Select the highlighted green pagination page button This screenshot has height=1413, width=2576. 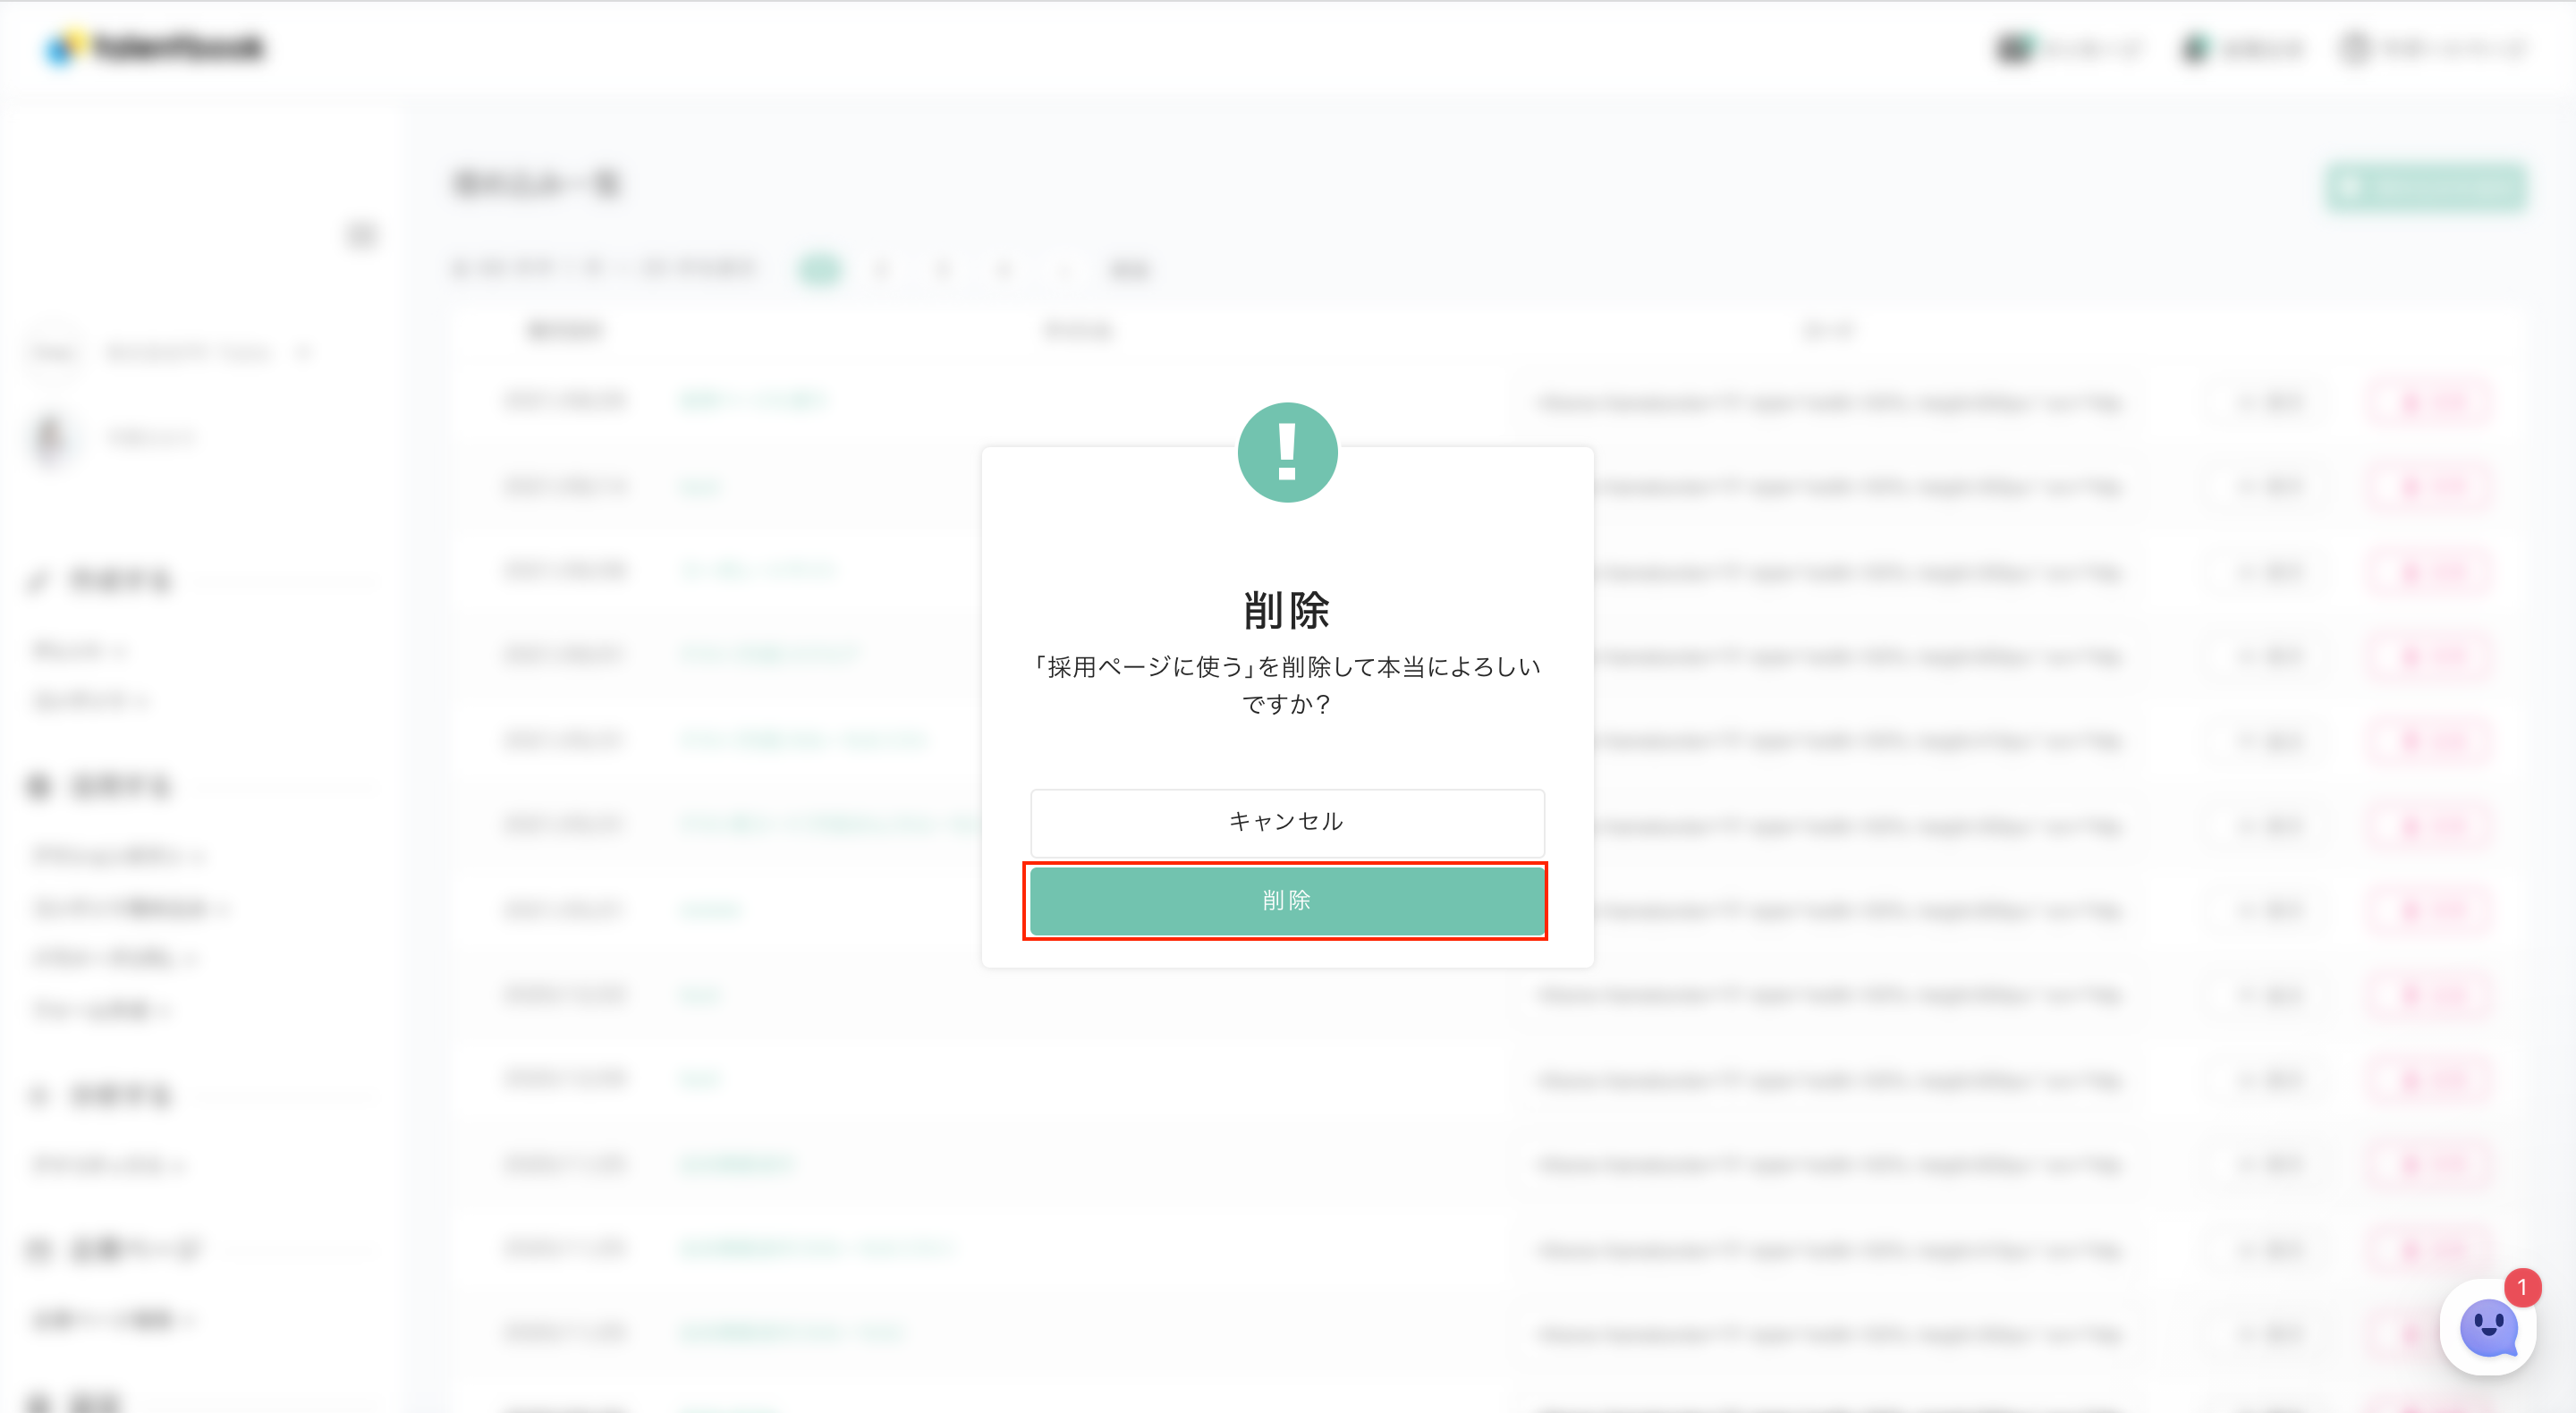click(820, 269)
